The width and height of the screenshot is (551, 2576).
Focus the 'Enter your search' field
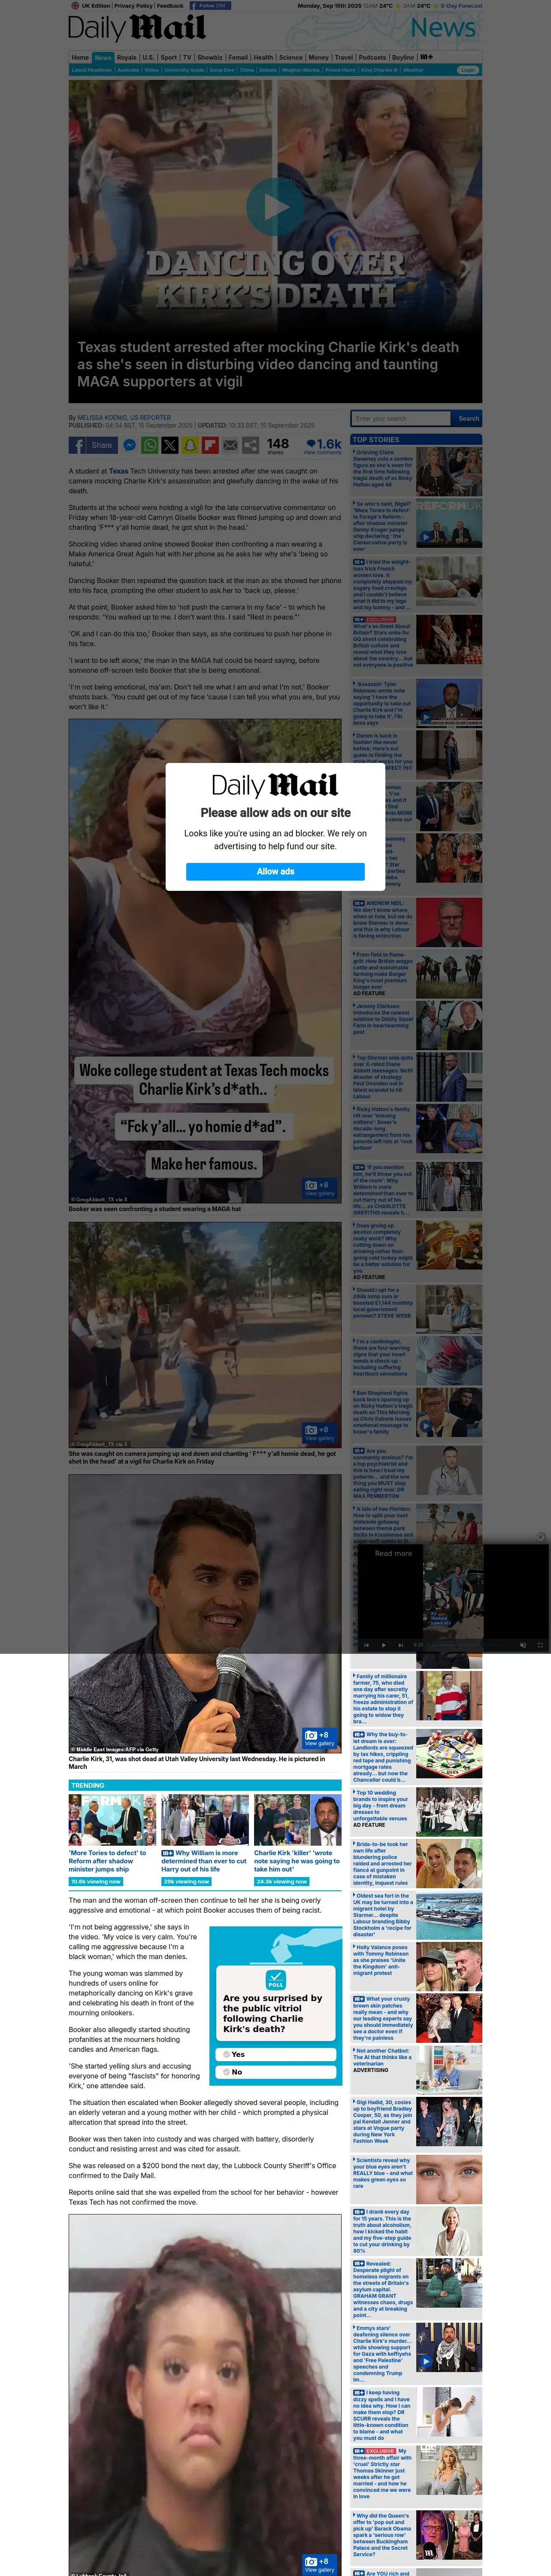[x=402, y=419]
